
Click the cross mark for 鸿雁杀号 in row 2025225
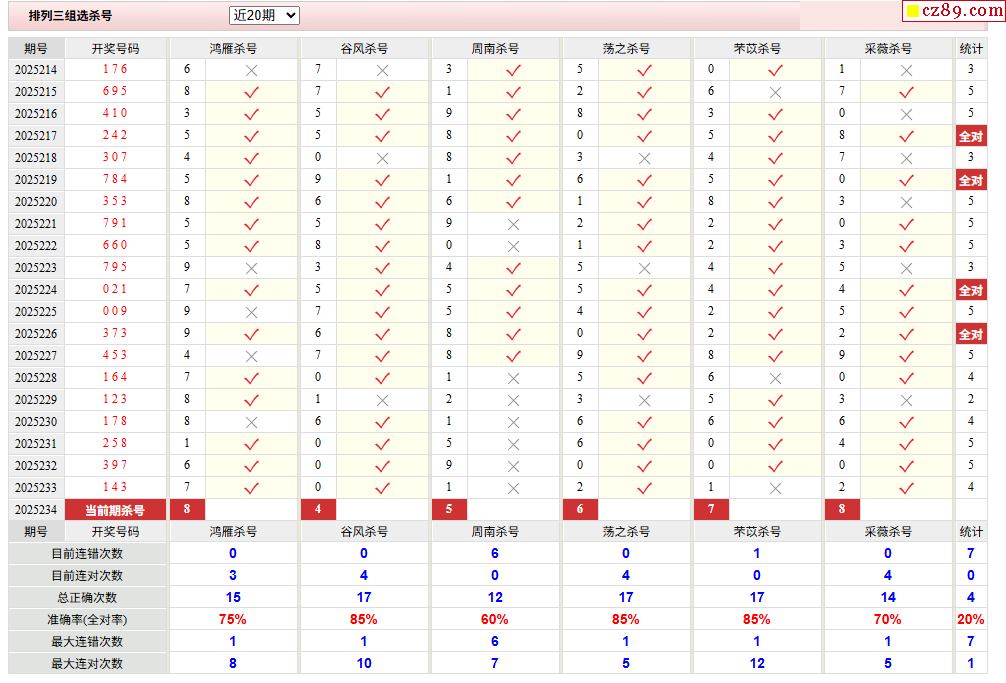point(252,312)
